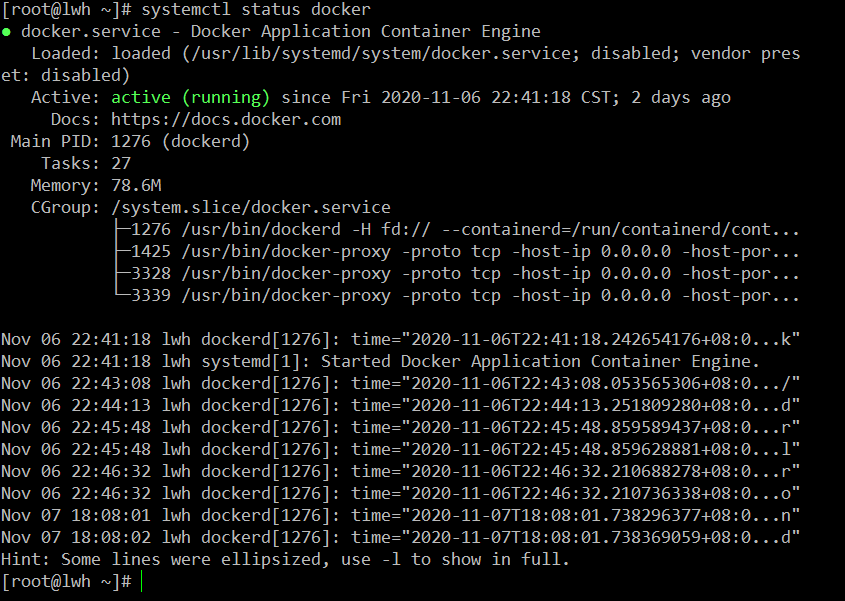The image size is (845, 601).
Task: Click the 'systemctl status docker' command text
Action: pyautogui.click(x=256, y=9)
